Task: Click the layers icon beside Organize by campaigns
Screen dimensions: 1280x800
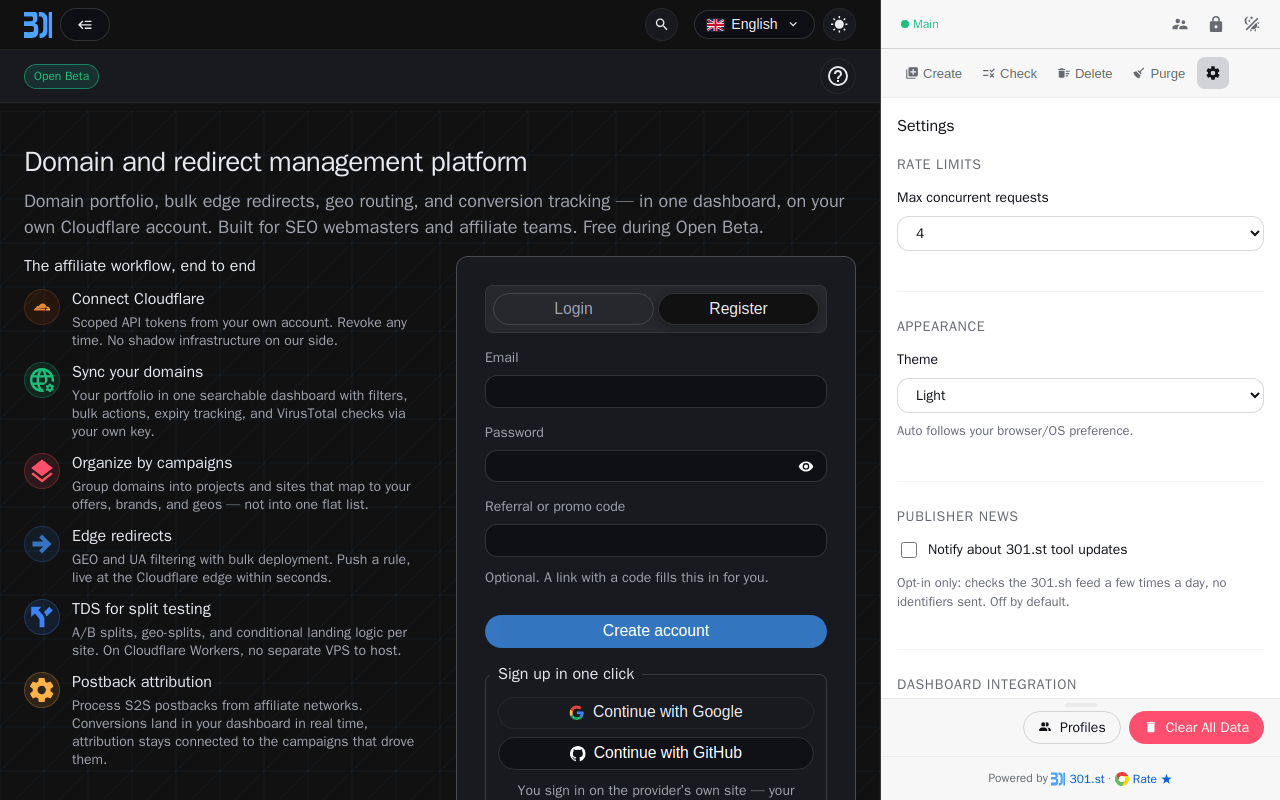Action: (x=42, y=471)
